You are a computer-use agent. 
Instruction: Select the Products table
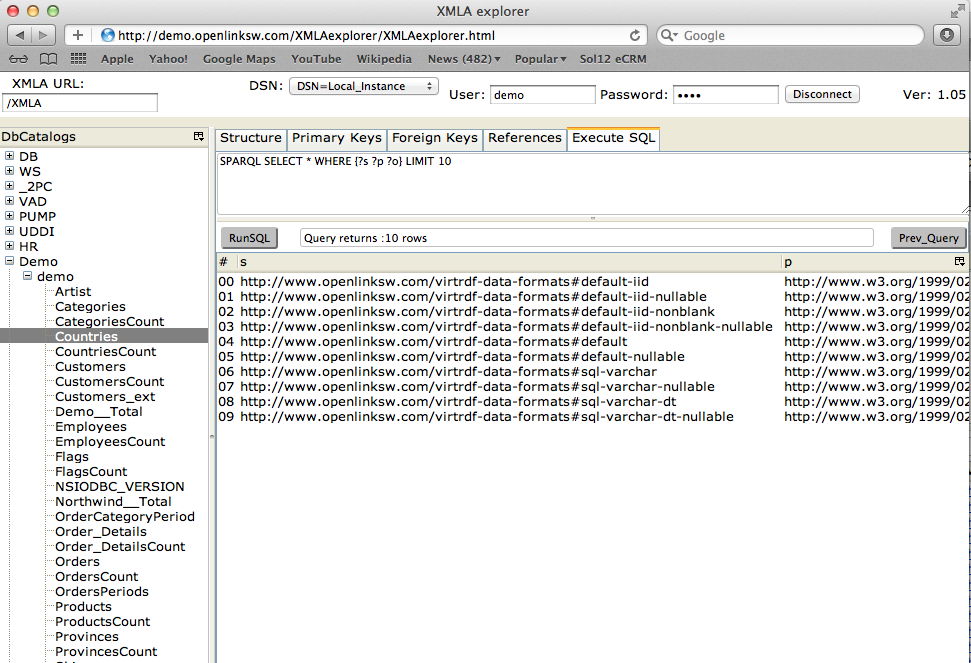coord(83,606)
